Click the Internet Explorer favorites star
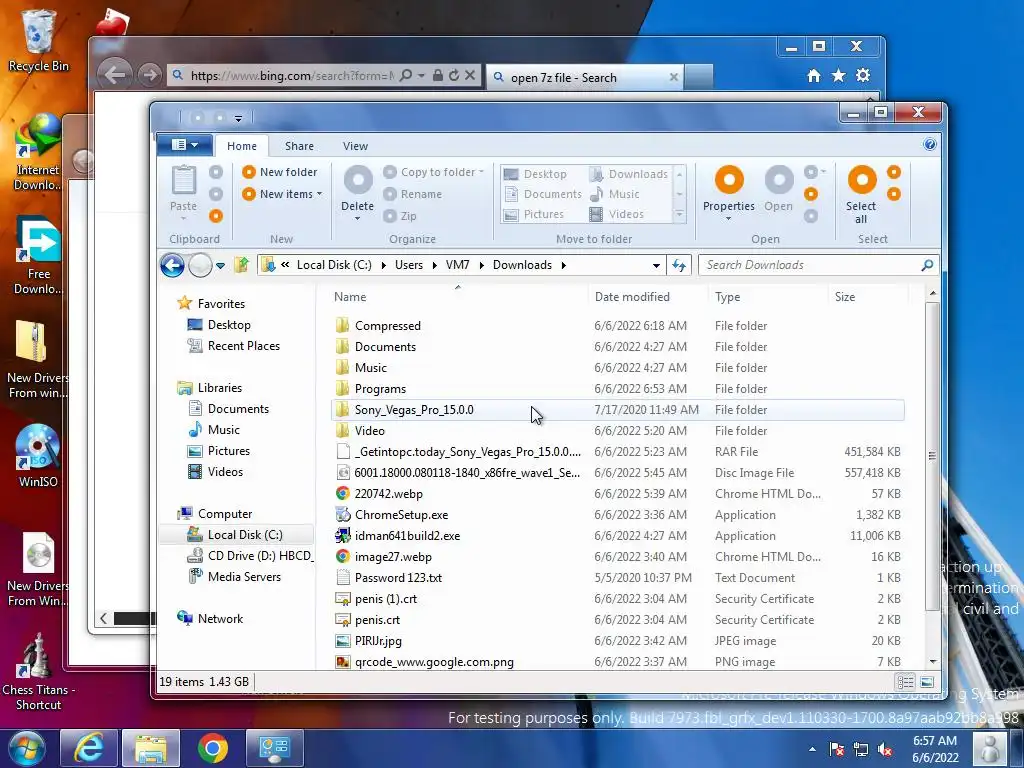The image size is (1024, 768). pyautogui.click(x=839, y=76)
